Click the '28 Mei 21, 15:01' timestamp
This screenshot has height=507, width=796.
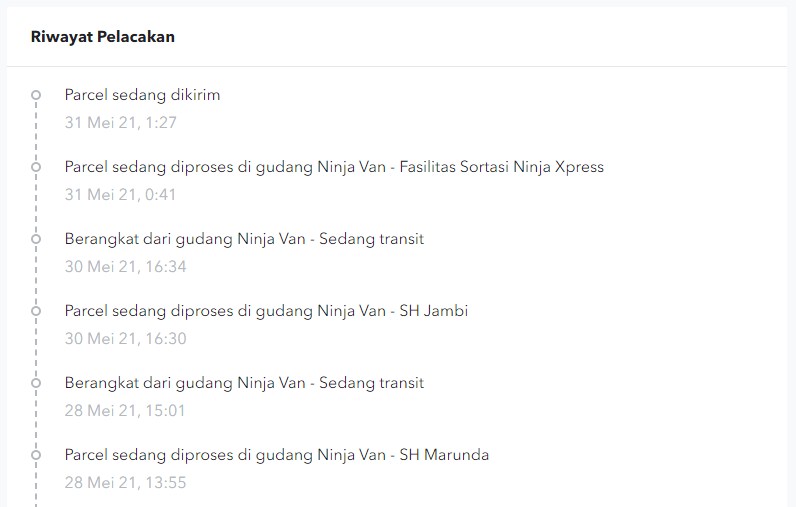coord(125,411)
